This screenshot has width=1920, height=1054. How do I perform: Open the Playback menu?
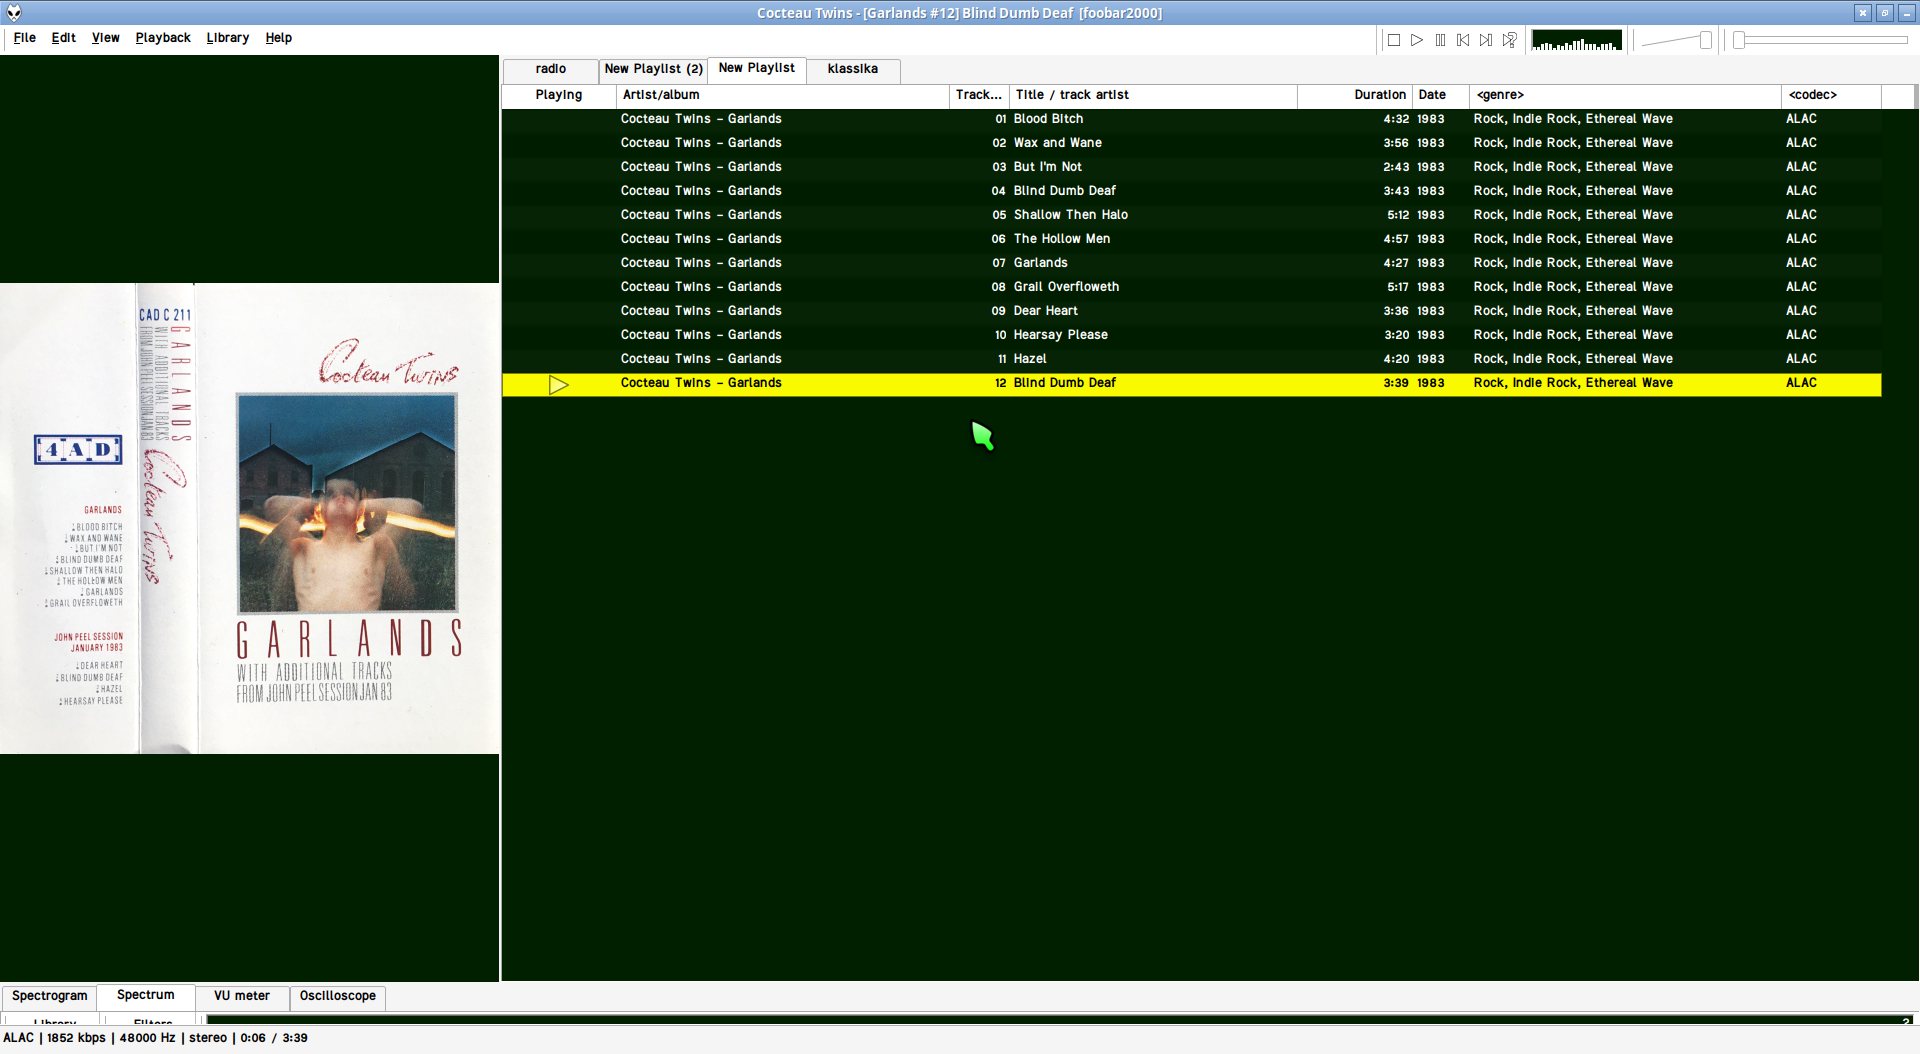[x=162, y=38]
